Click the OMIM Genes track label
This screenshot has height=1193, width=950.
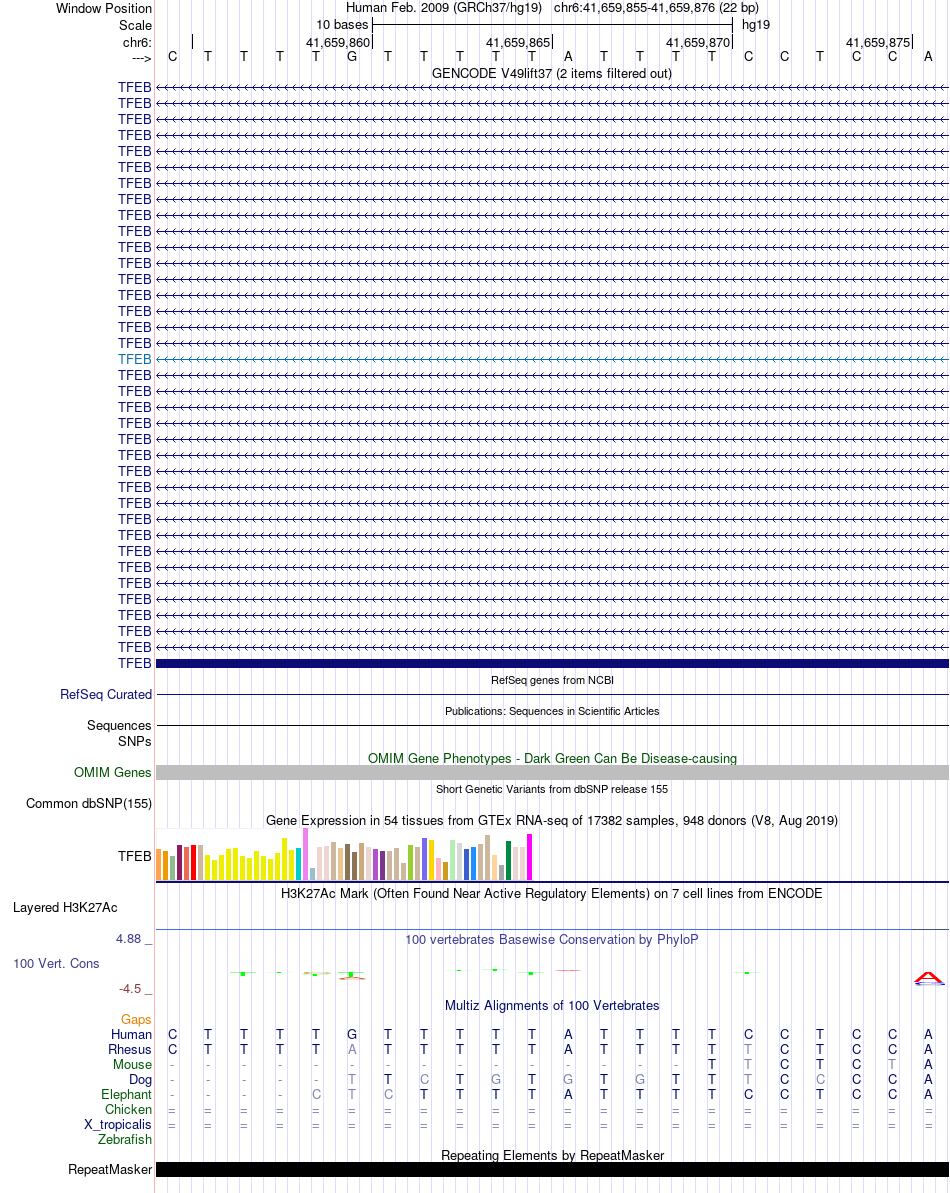[113, 772]
